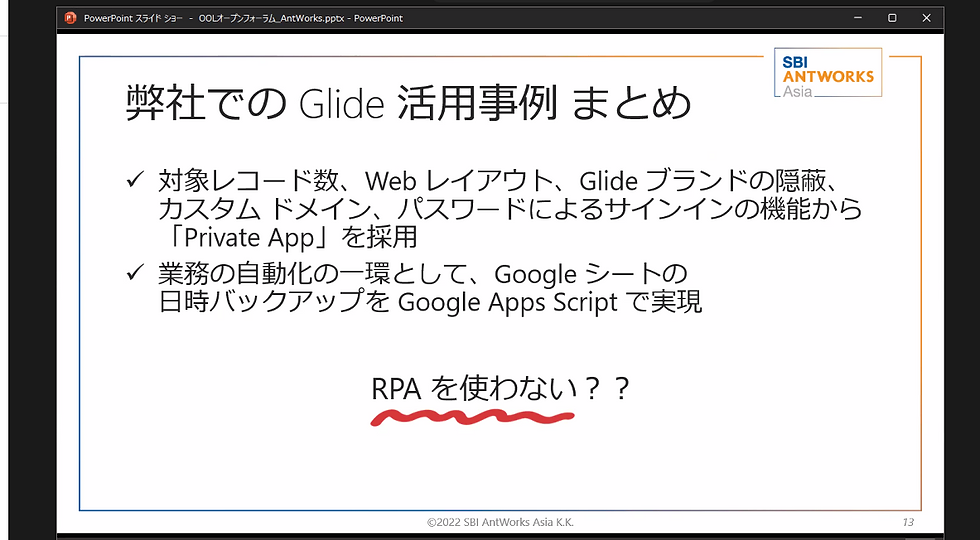Maximize the PowerPoint slide show window
Image resolution: width=980 pixels, height=540 pixels.
click(892, 18)
